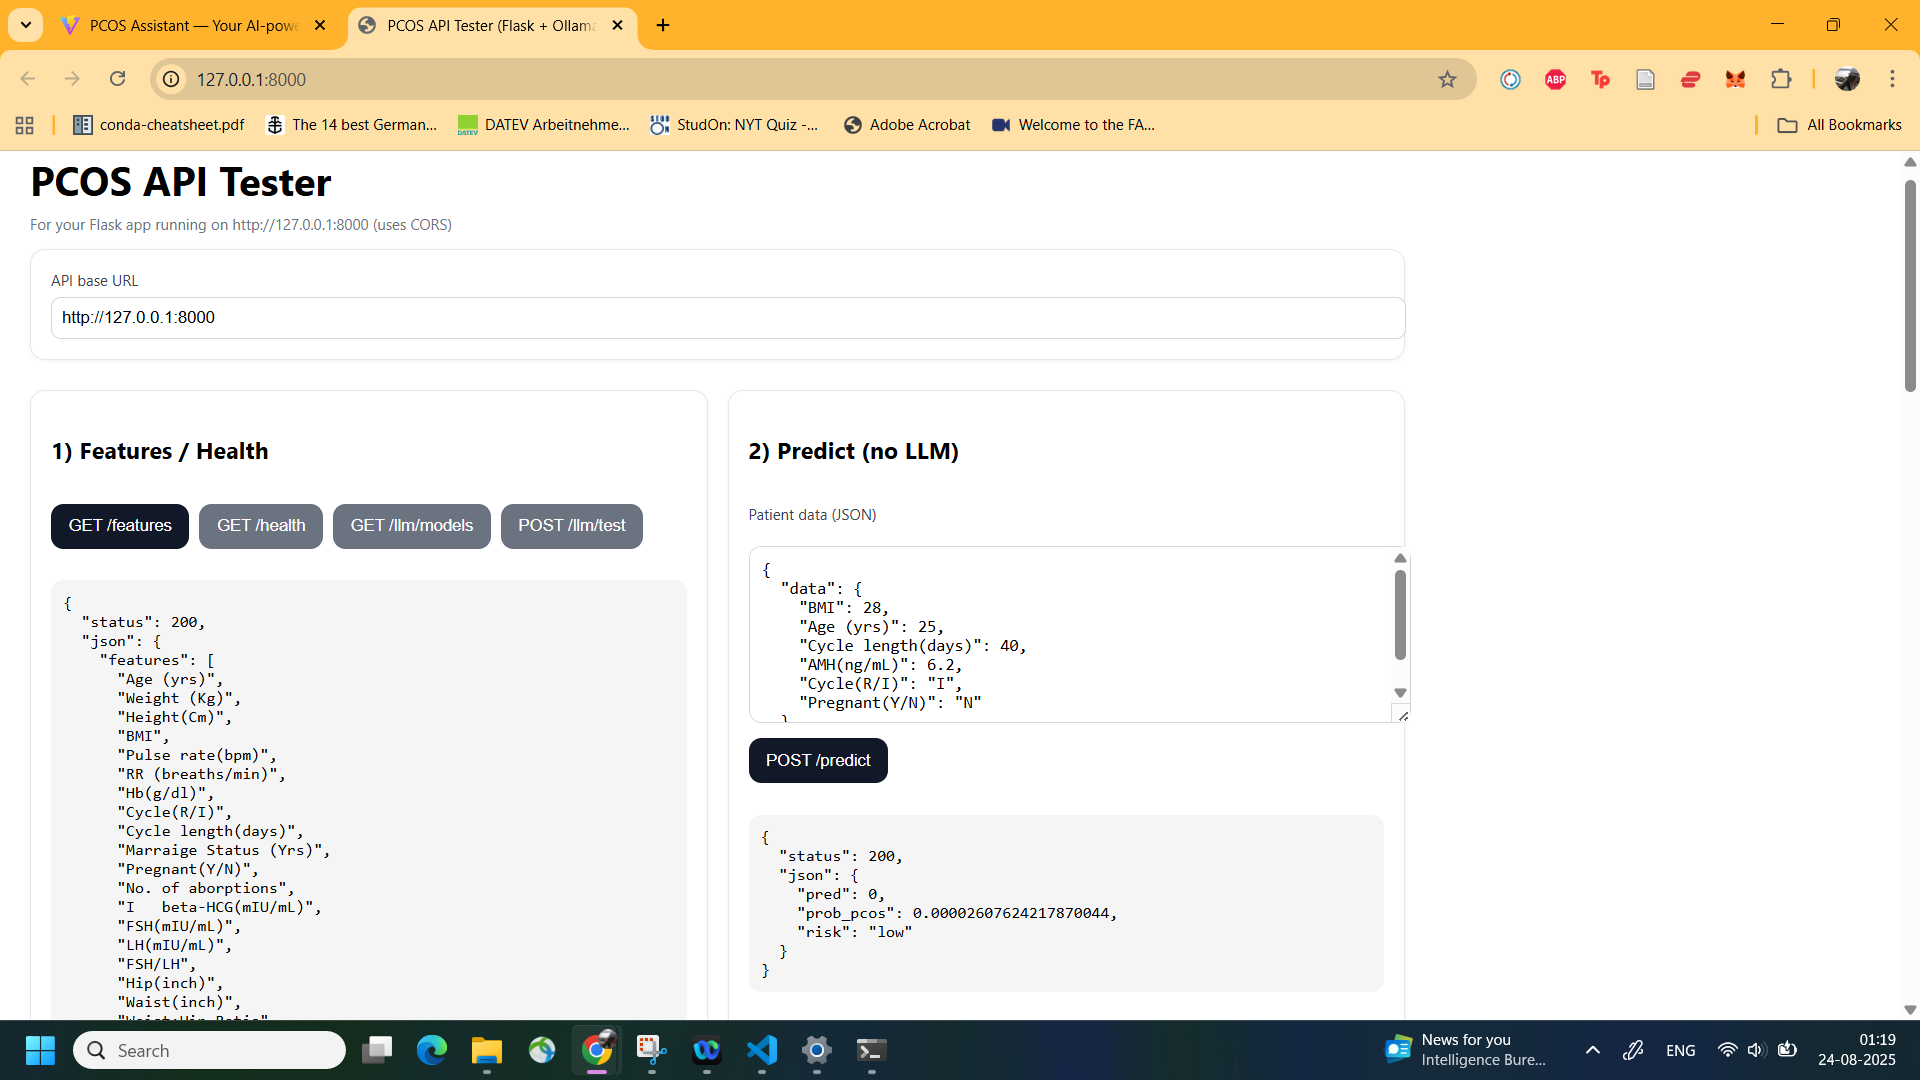
Task: Open Chrome three-dot menu
Action: click(1892, 79)
